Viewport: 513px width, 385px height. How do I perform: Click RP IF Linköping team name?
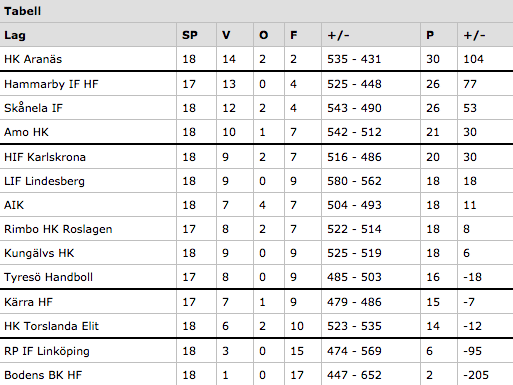coord(47,351)
